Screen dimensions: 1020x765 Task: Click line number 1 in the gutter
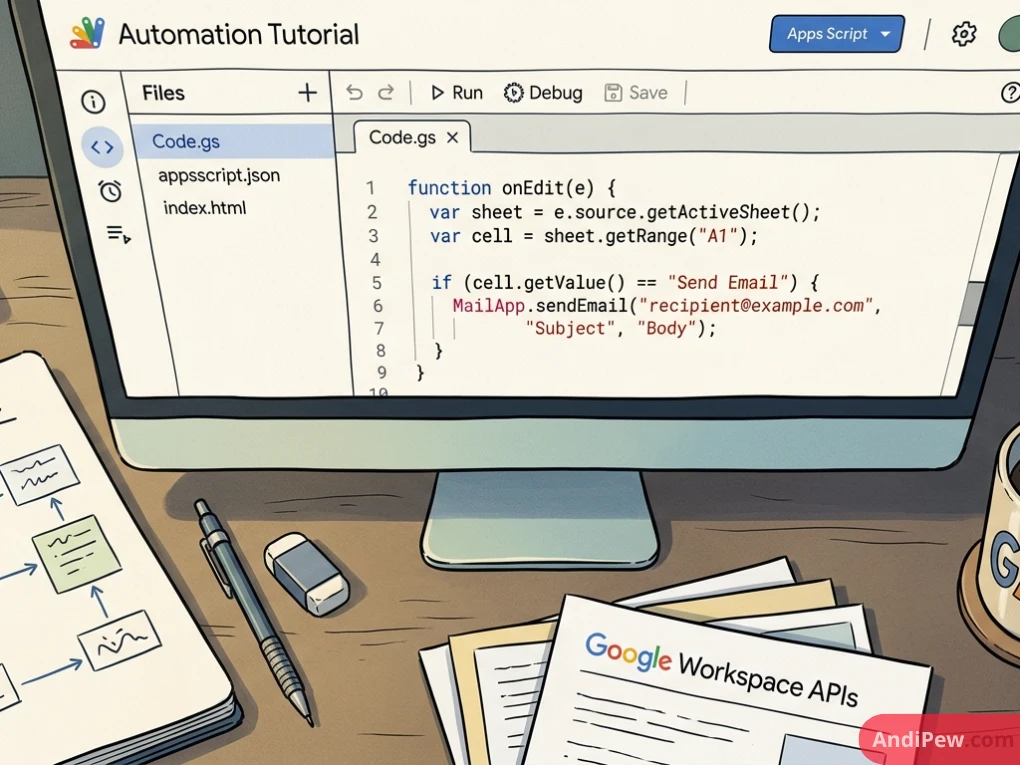point(370,189)
